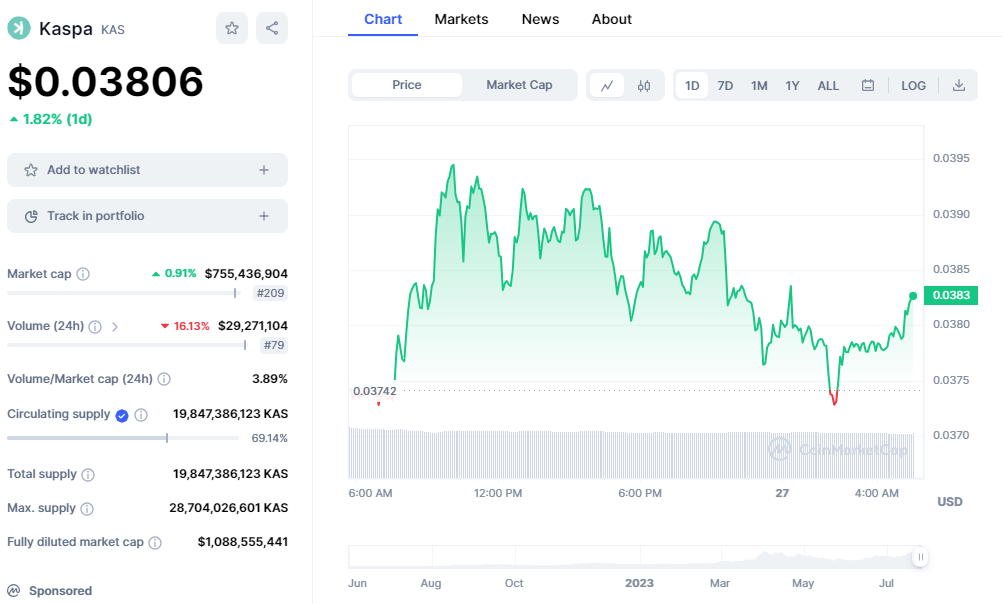Image resolution: width=1002 pixels, height=604 pixels.
Task: Select the 1Y time range
Action: click(792, 86)
